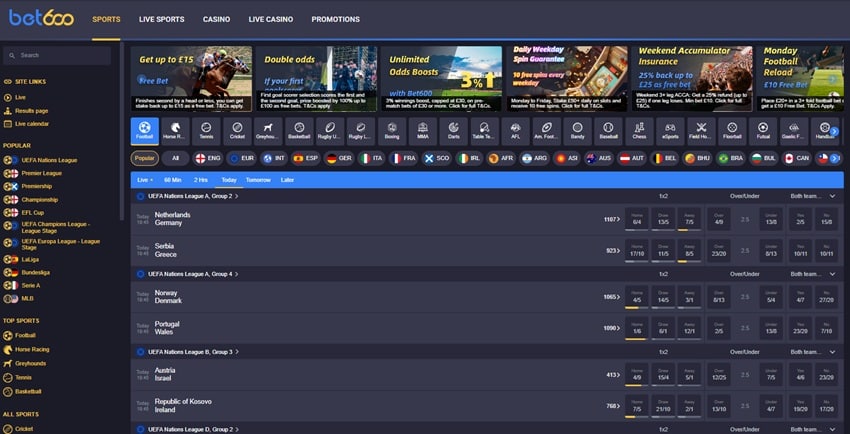The height and width of the screenshot is (434, 850).
Task: Select the Bandy sport tile
Action: pyautogui.click(x=577, y=131)
